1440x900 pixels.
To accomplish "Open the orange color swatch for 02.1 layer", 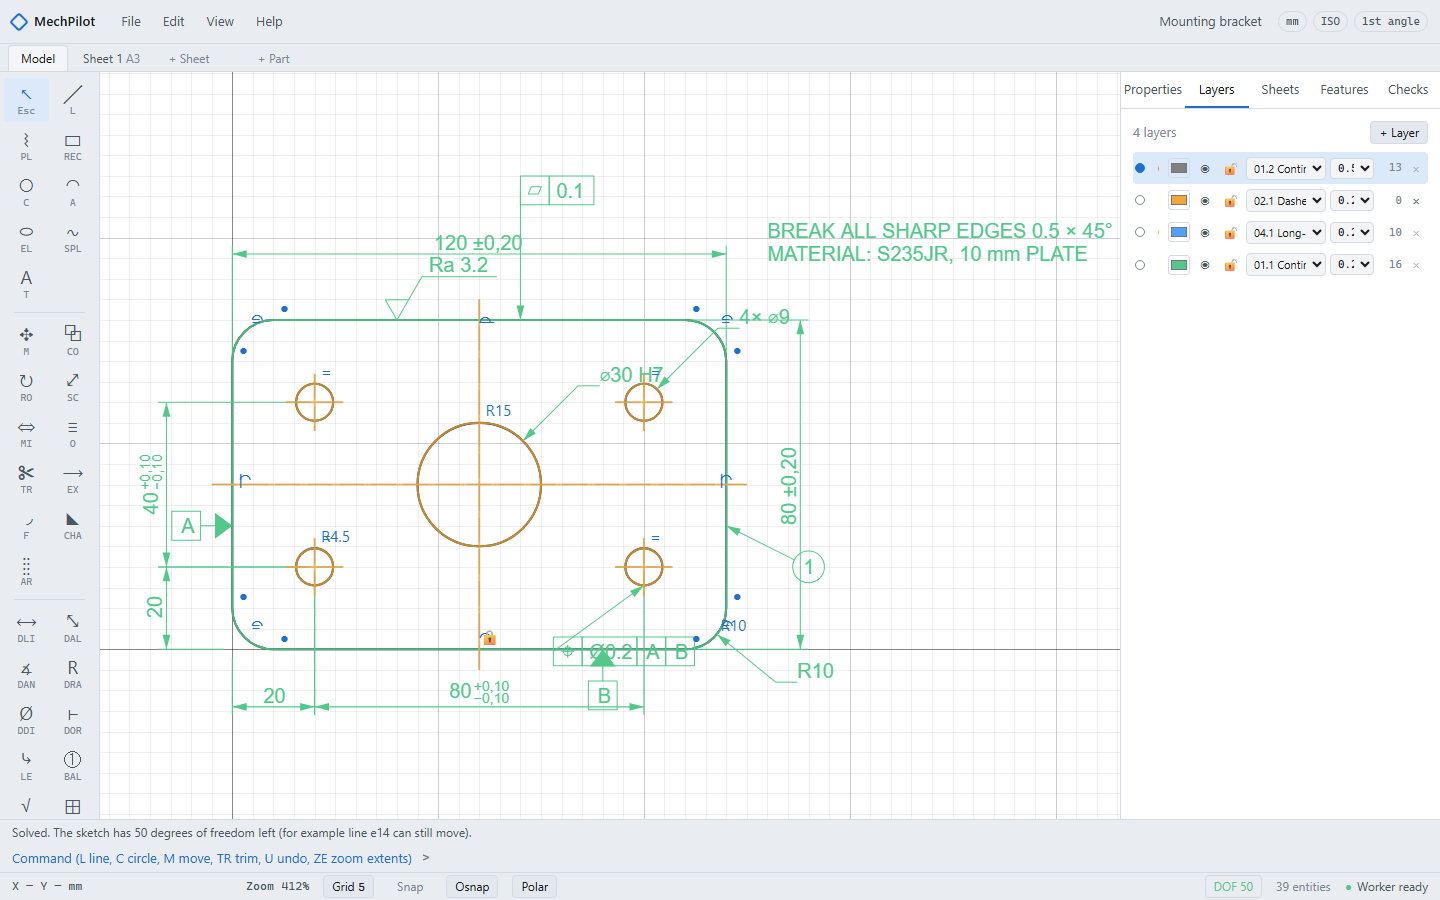I will [x=1179, y=201].
